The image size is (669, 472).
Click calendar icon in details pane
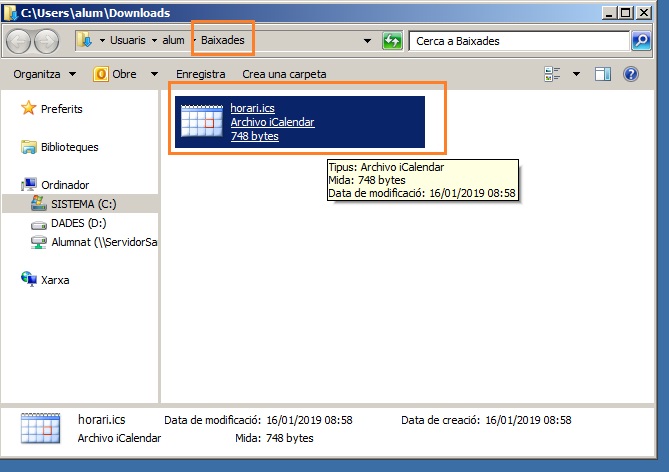41,428
